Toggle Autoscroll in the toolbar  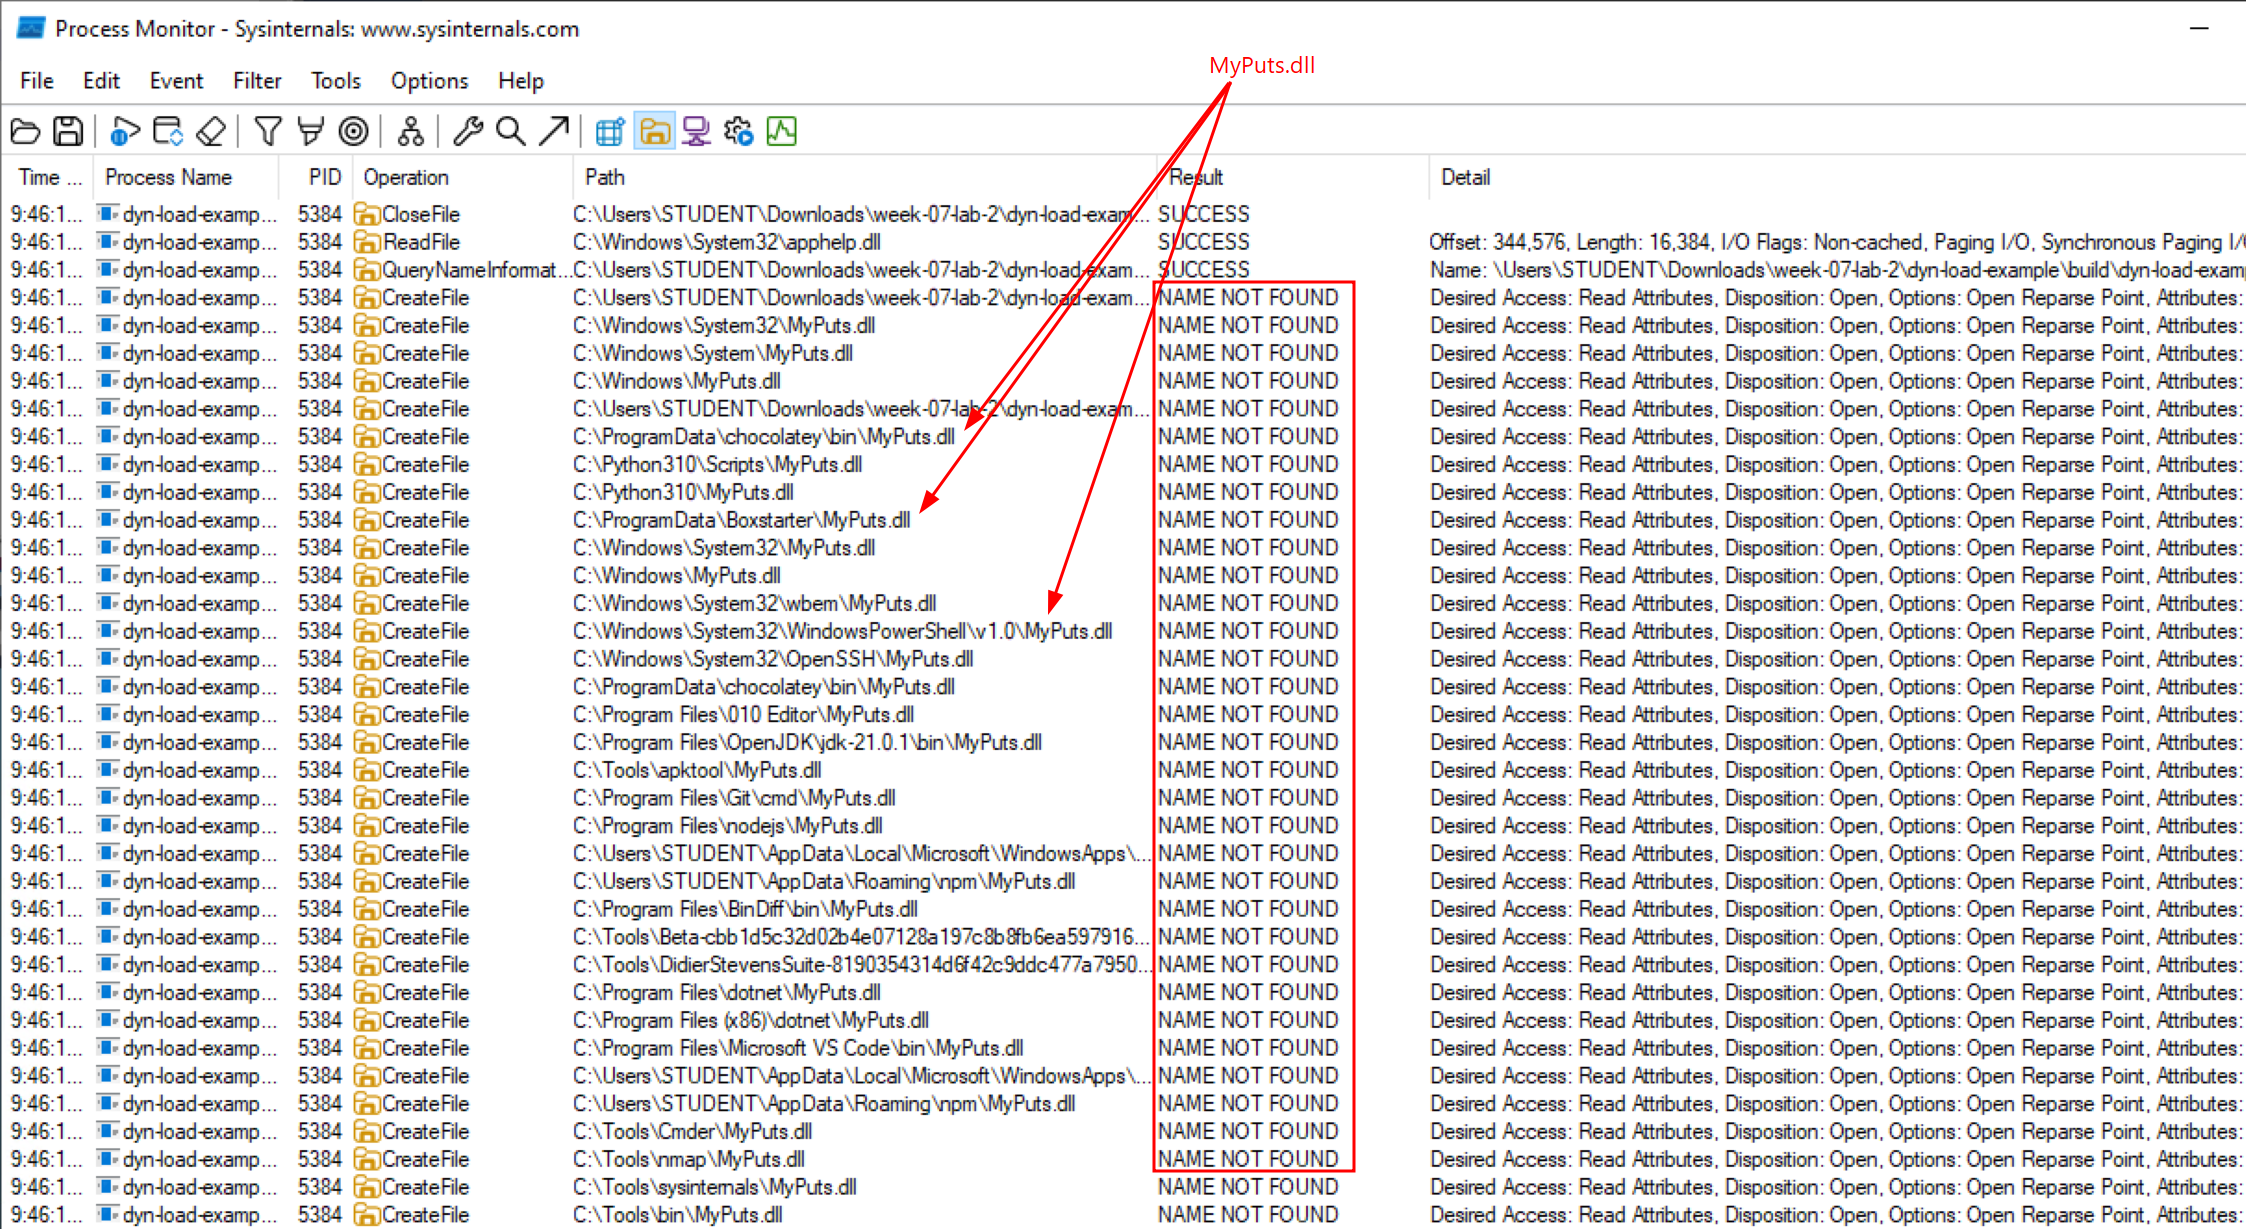pos(168,131)
